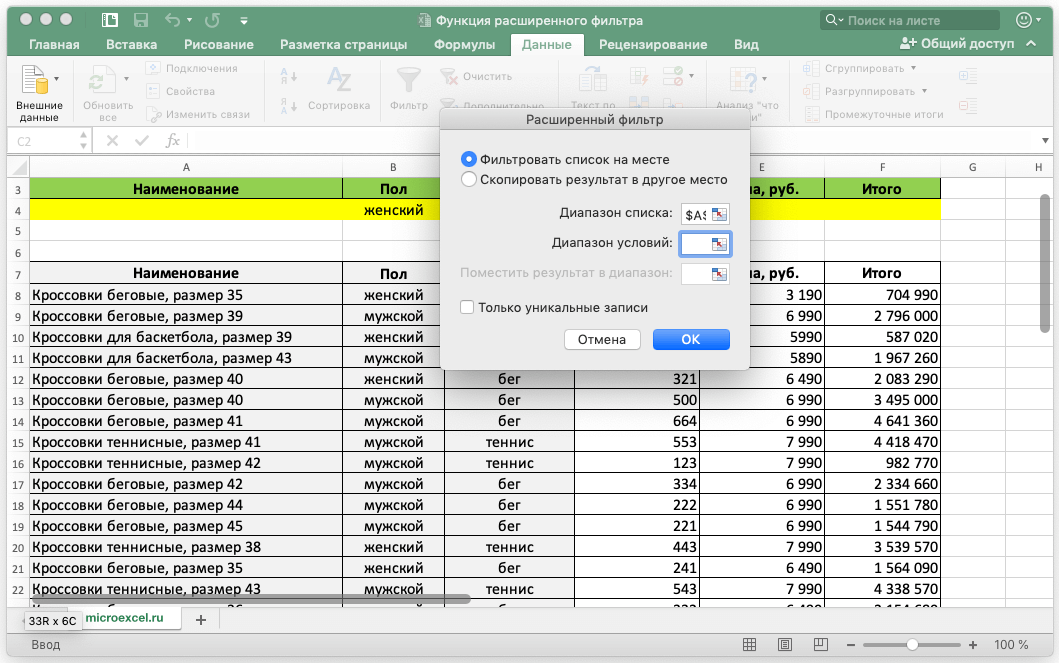Click the confirm checkmark in formula bar
The width and height of the screenshot is (1059, 663).
coord(142,140)
